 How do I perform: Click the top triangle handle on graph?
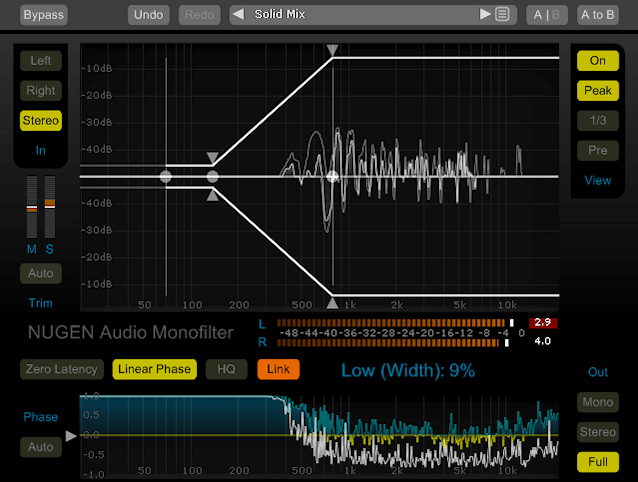[333, 49]
